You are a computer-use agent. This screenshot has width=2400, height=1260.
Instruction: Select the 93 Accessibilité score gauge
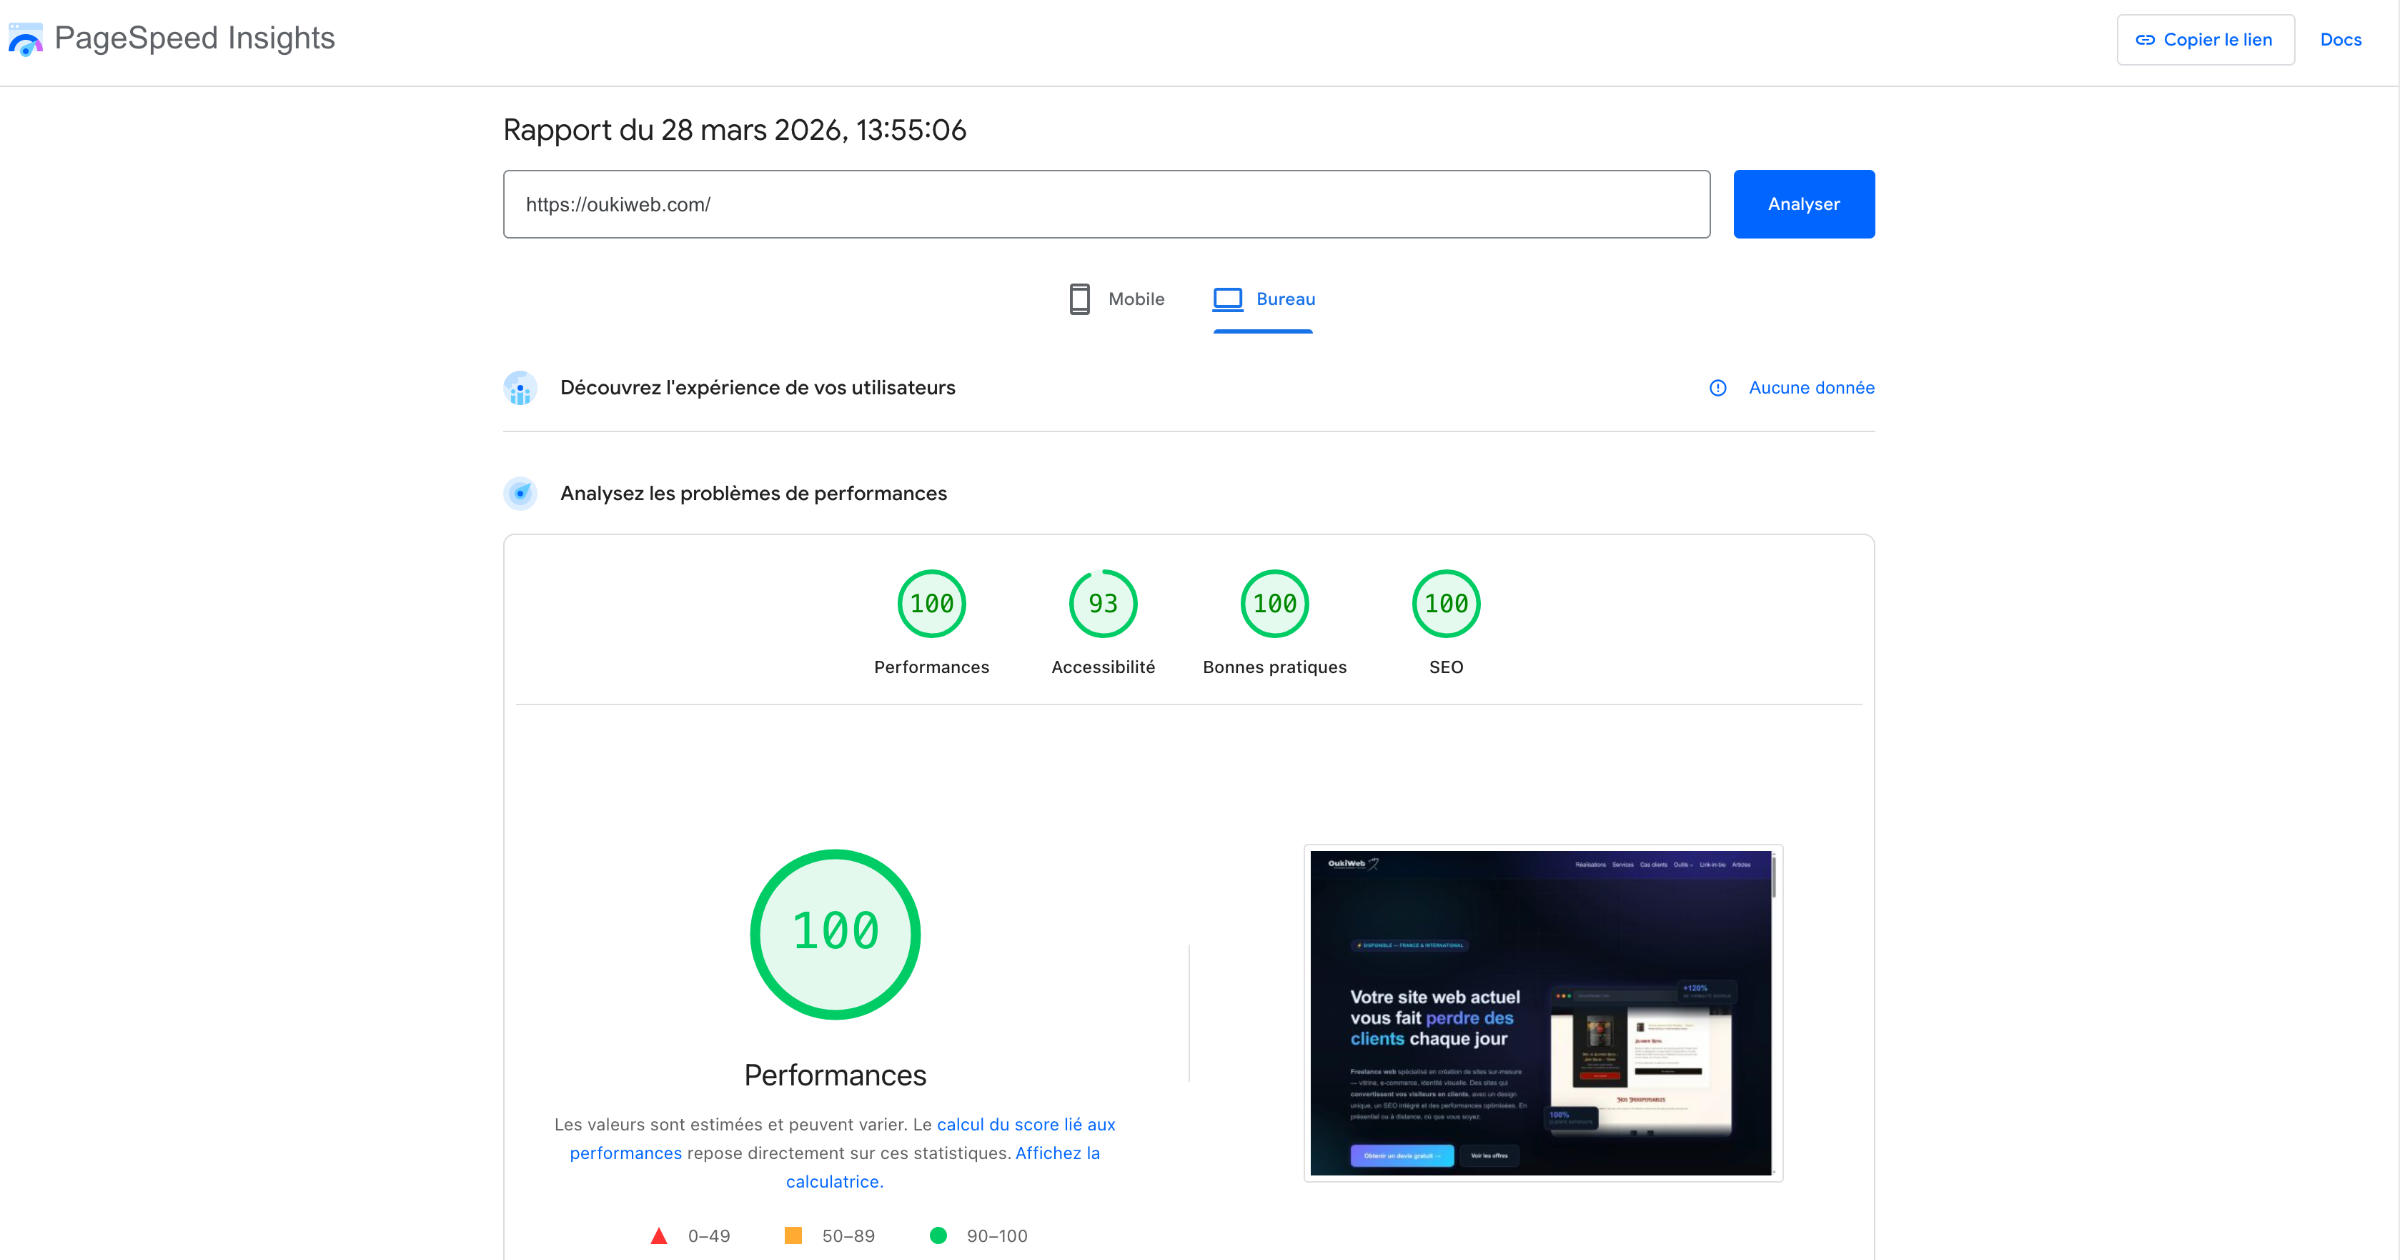click(1102, 603)
